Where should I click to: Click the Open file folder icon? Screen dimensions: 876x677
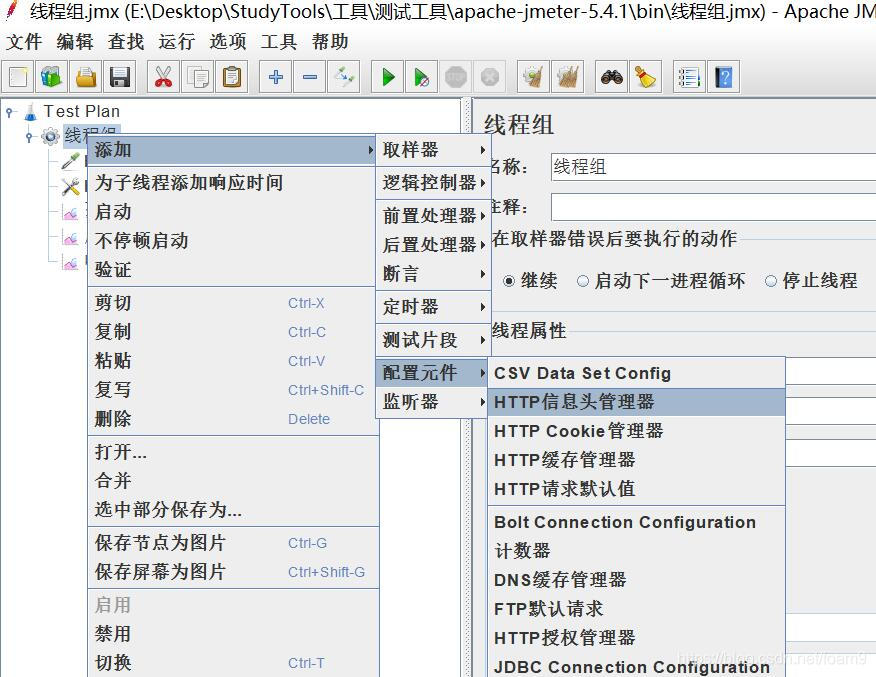pyautogui.click(x=85, y=77)
